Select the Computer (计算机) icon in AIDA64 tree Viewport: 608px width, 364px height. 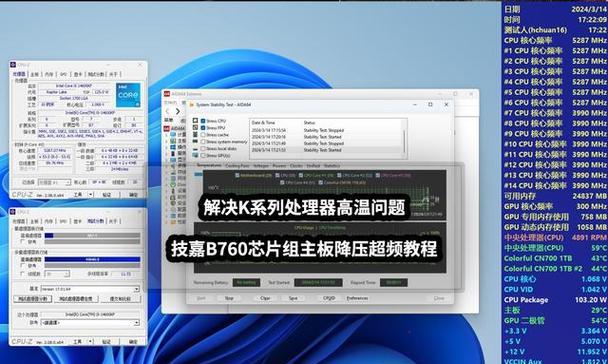pos(173,135)
